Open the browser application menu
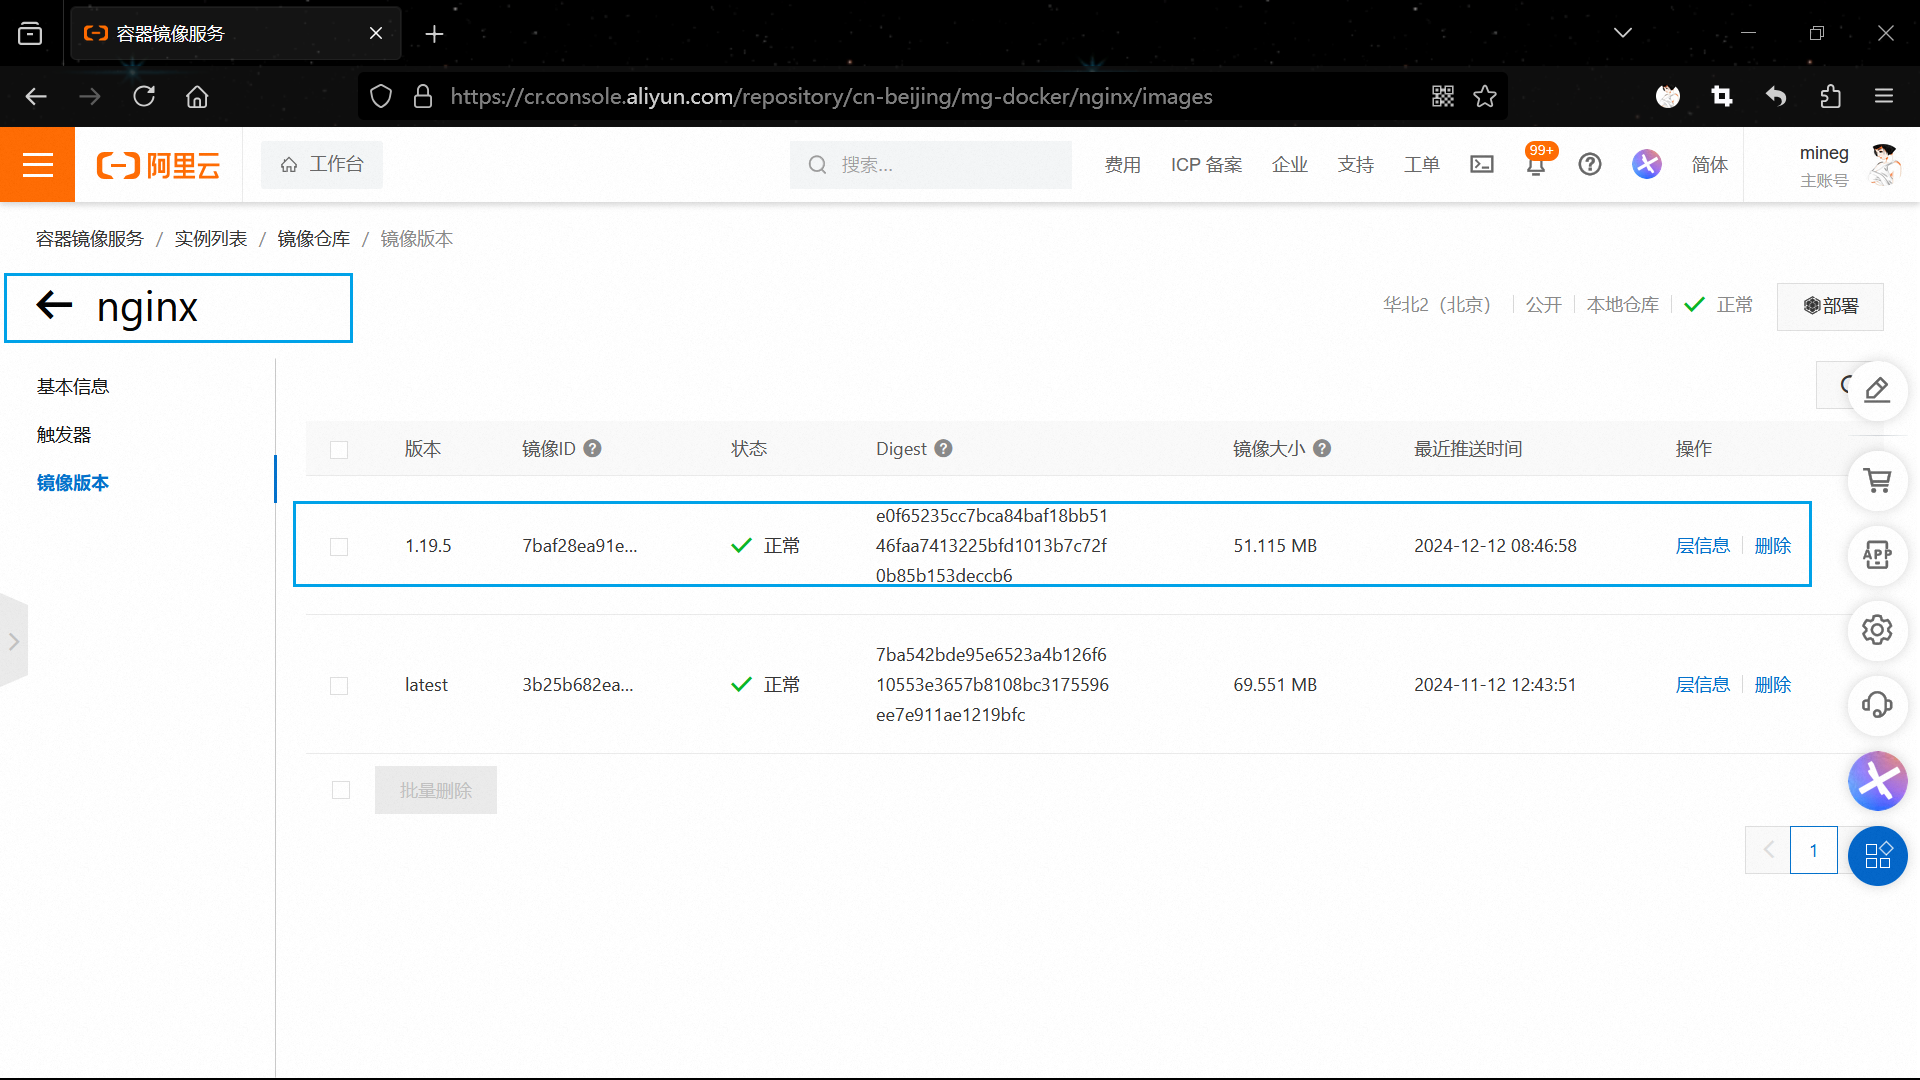 pyautogui.click(x=1884, y=96)
